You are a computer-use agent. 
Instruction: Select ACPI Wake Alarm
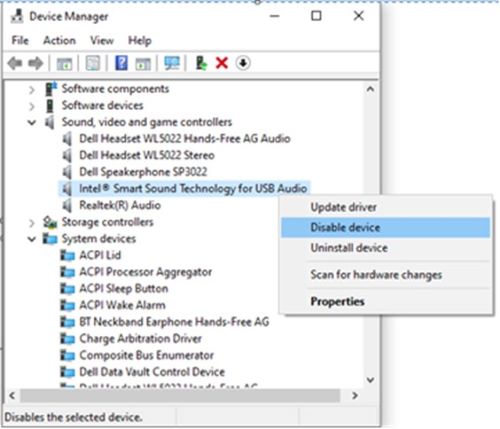pos(122,305)
